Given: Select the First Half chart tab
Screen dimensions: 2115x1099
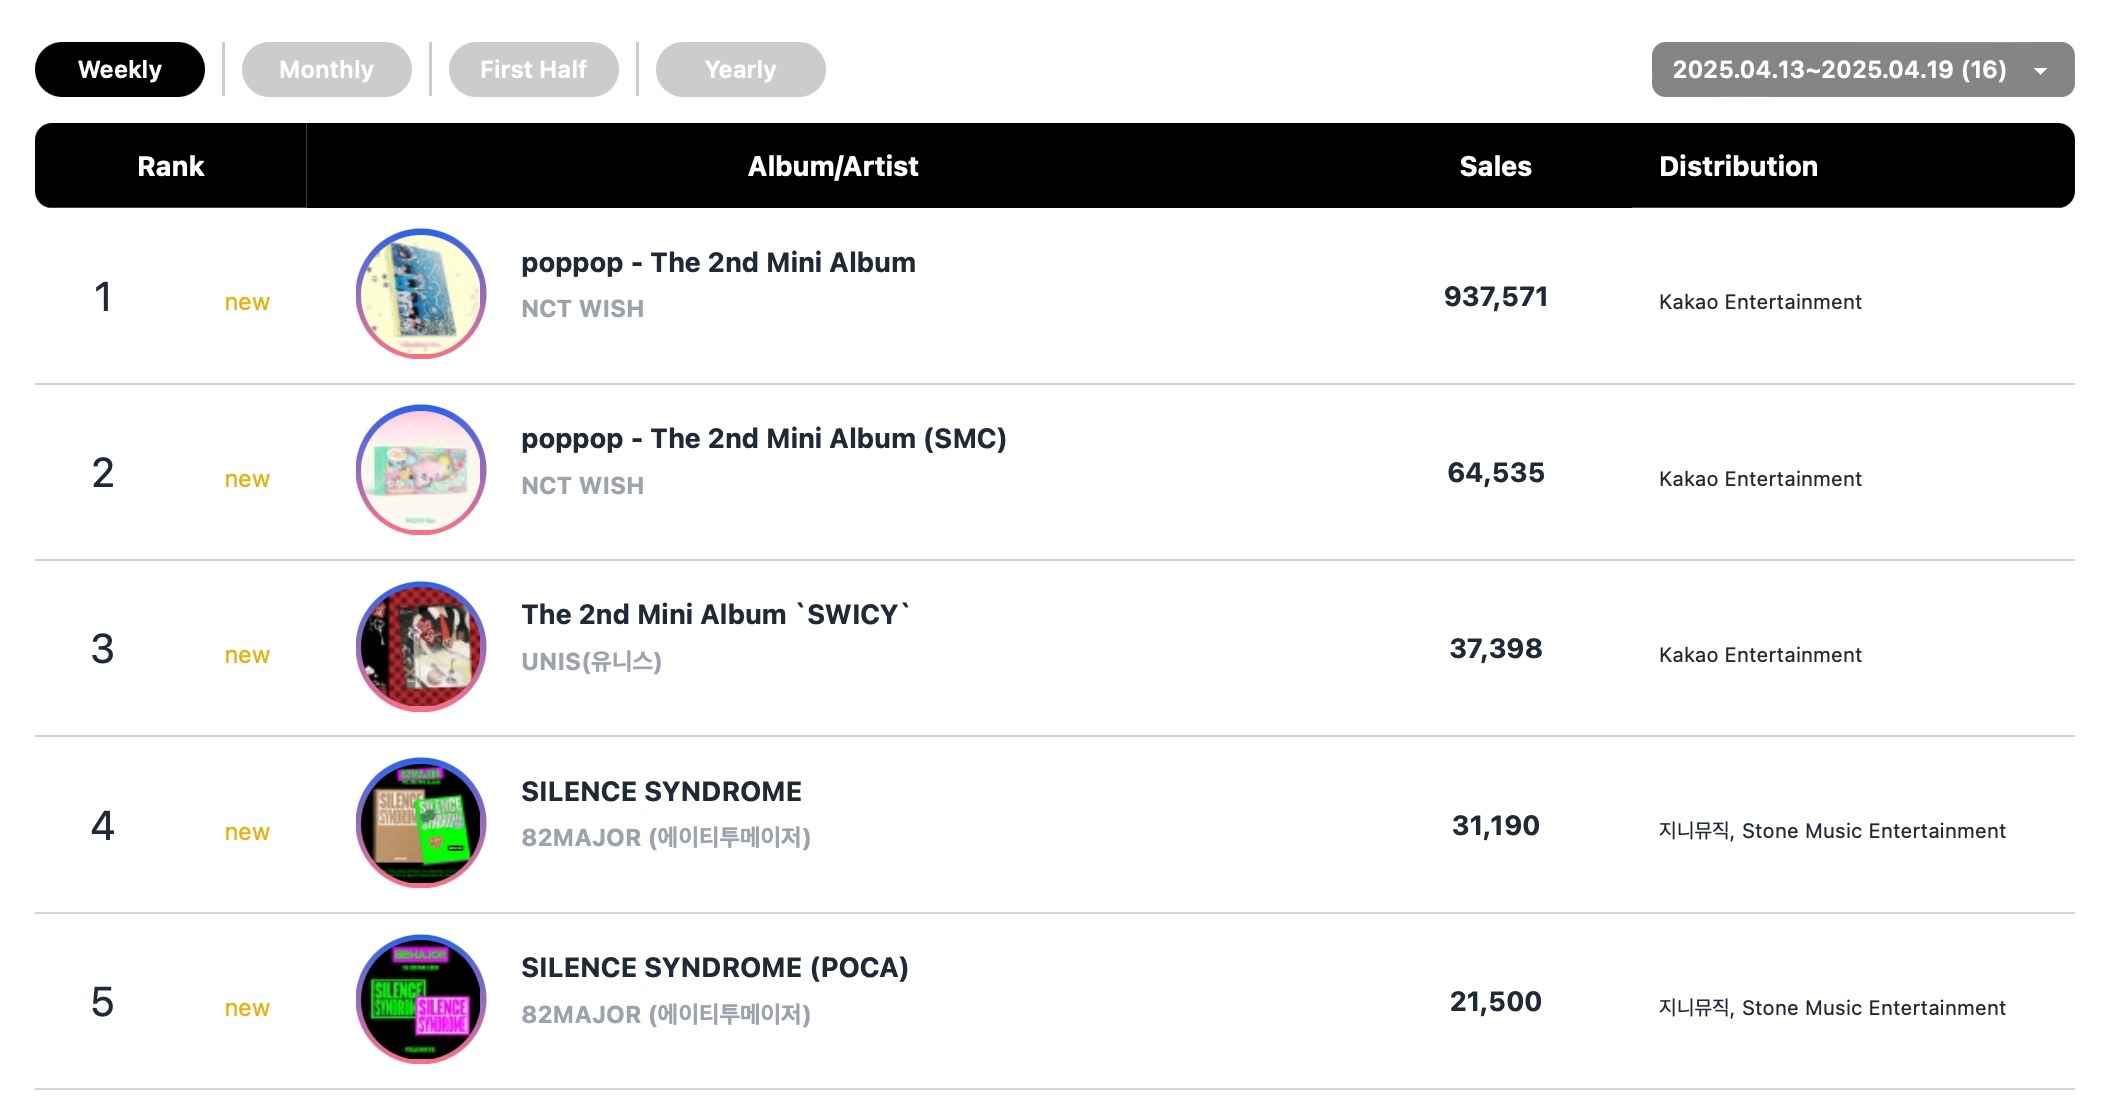Looking at the screenshot, I should (534, 69).
